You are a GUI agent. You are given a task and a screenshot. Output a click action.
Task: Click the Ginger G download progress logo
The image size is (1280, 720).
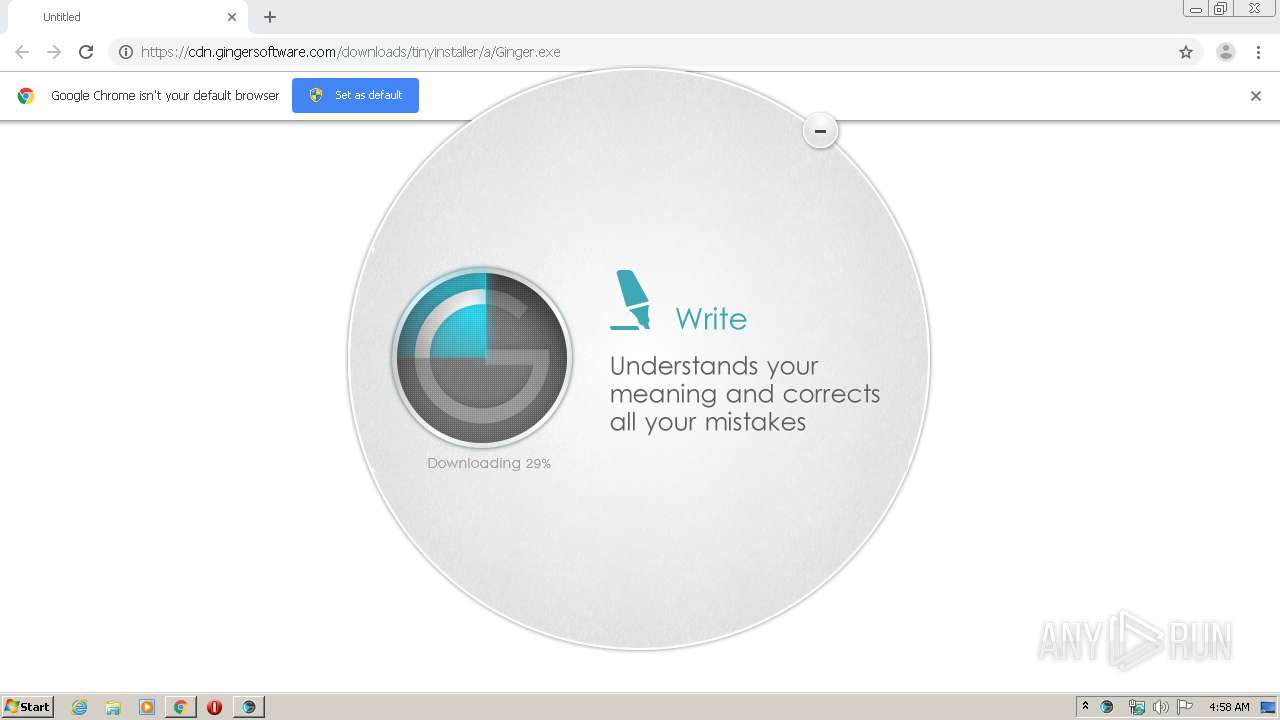pos(482,356)
